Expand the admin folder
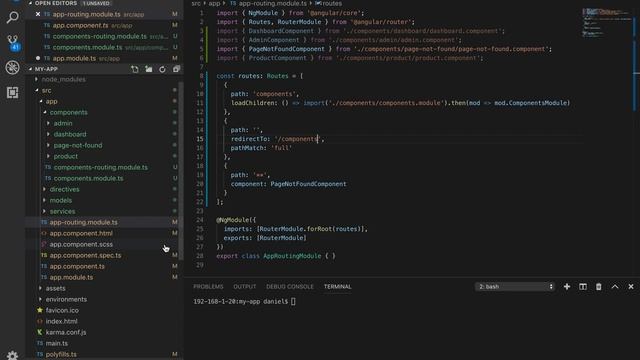Viewport: 640px width, 360px height. [49, 123]
